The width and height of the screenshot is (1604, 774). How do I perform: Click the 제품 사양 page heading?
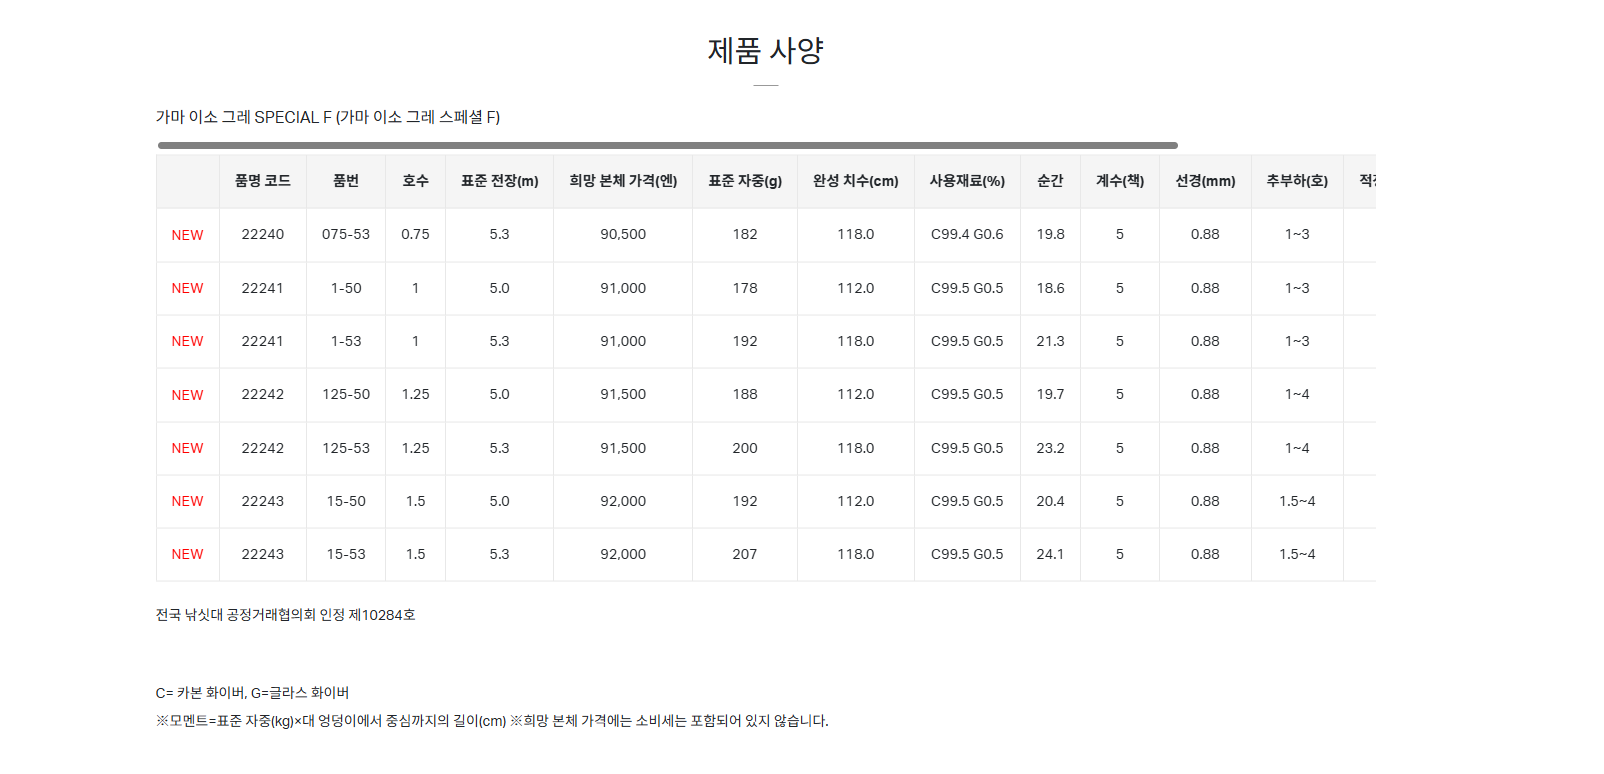pos(765,51)
